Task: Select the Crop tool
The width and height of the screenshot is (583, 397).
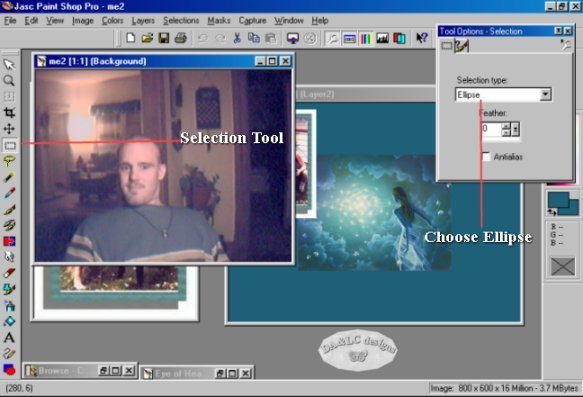Action: (x=9, y=113)
